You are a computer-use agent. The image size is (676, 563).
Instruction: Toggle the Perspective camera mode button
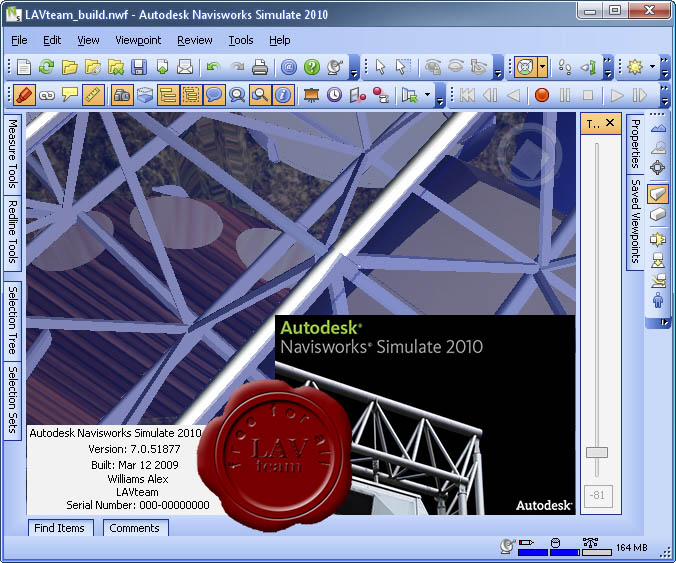[657, 194]
